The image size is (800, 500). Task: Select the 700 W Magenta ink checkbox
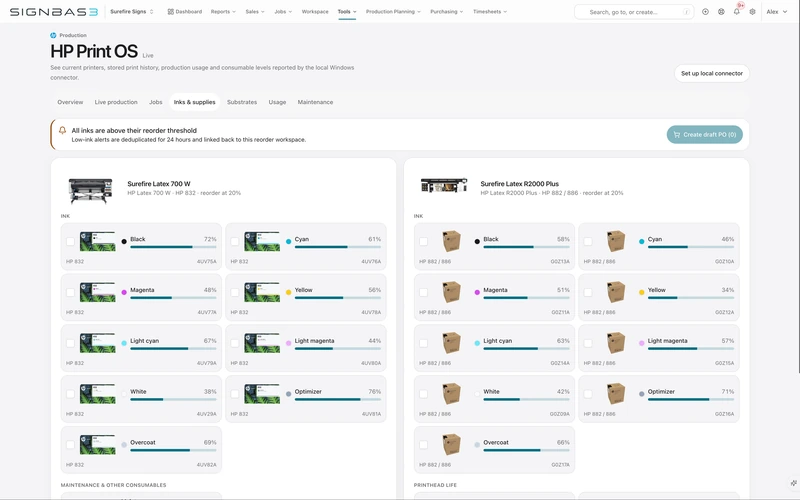(x=70, y=292)
